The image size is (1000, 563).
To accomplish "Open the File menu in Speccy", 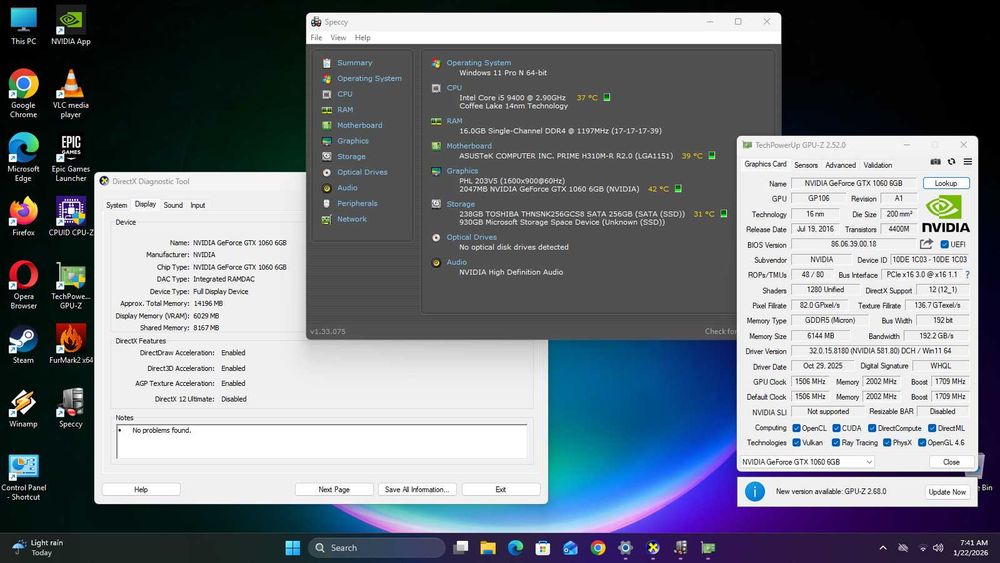I will pos(316,38).
